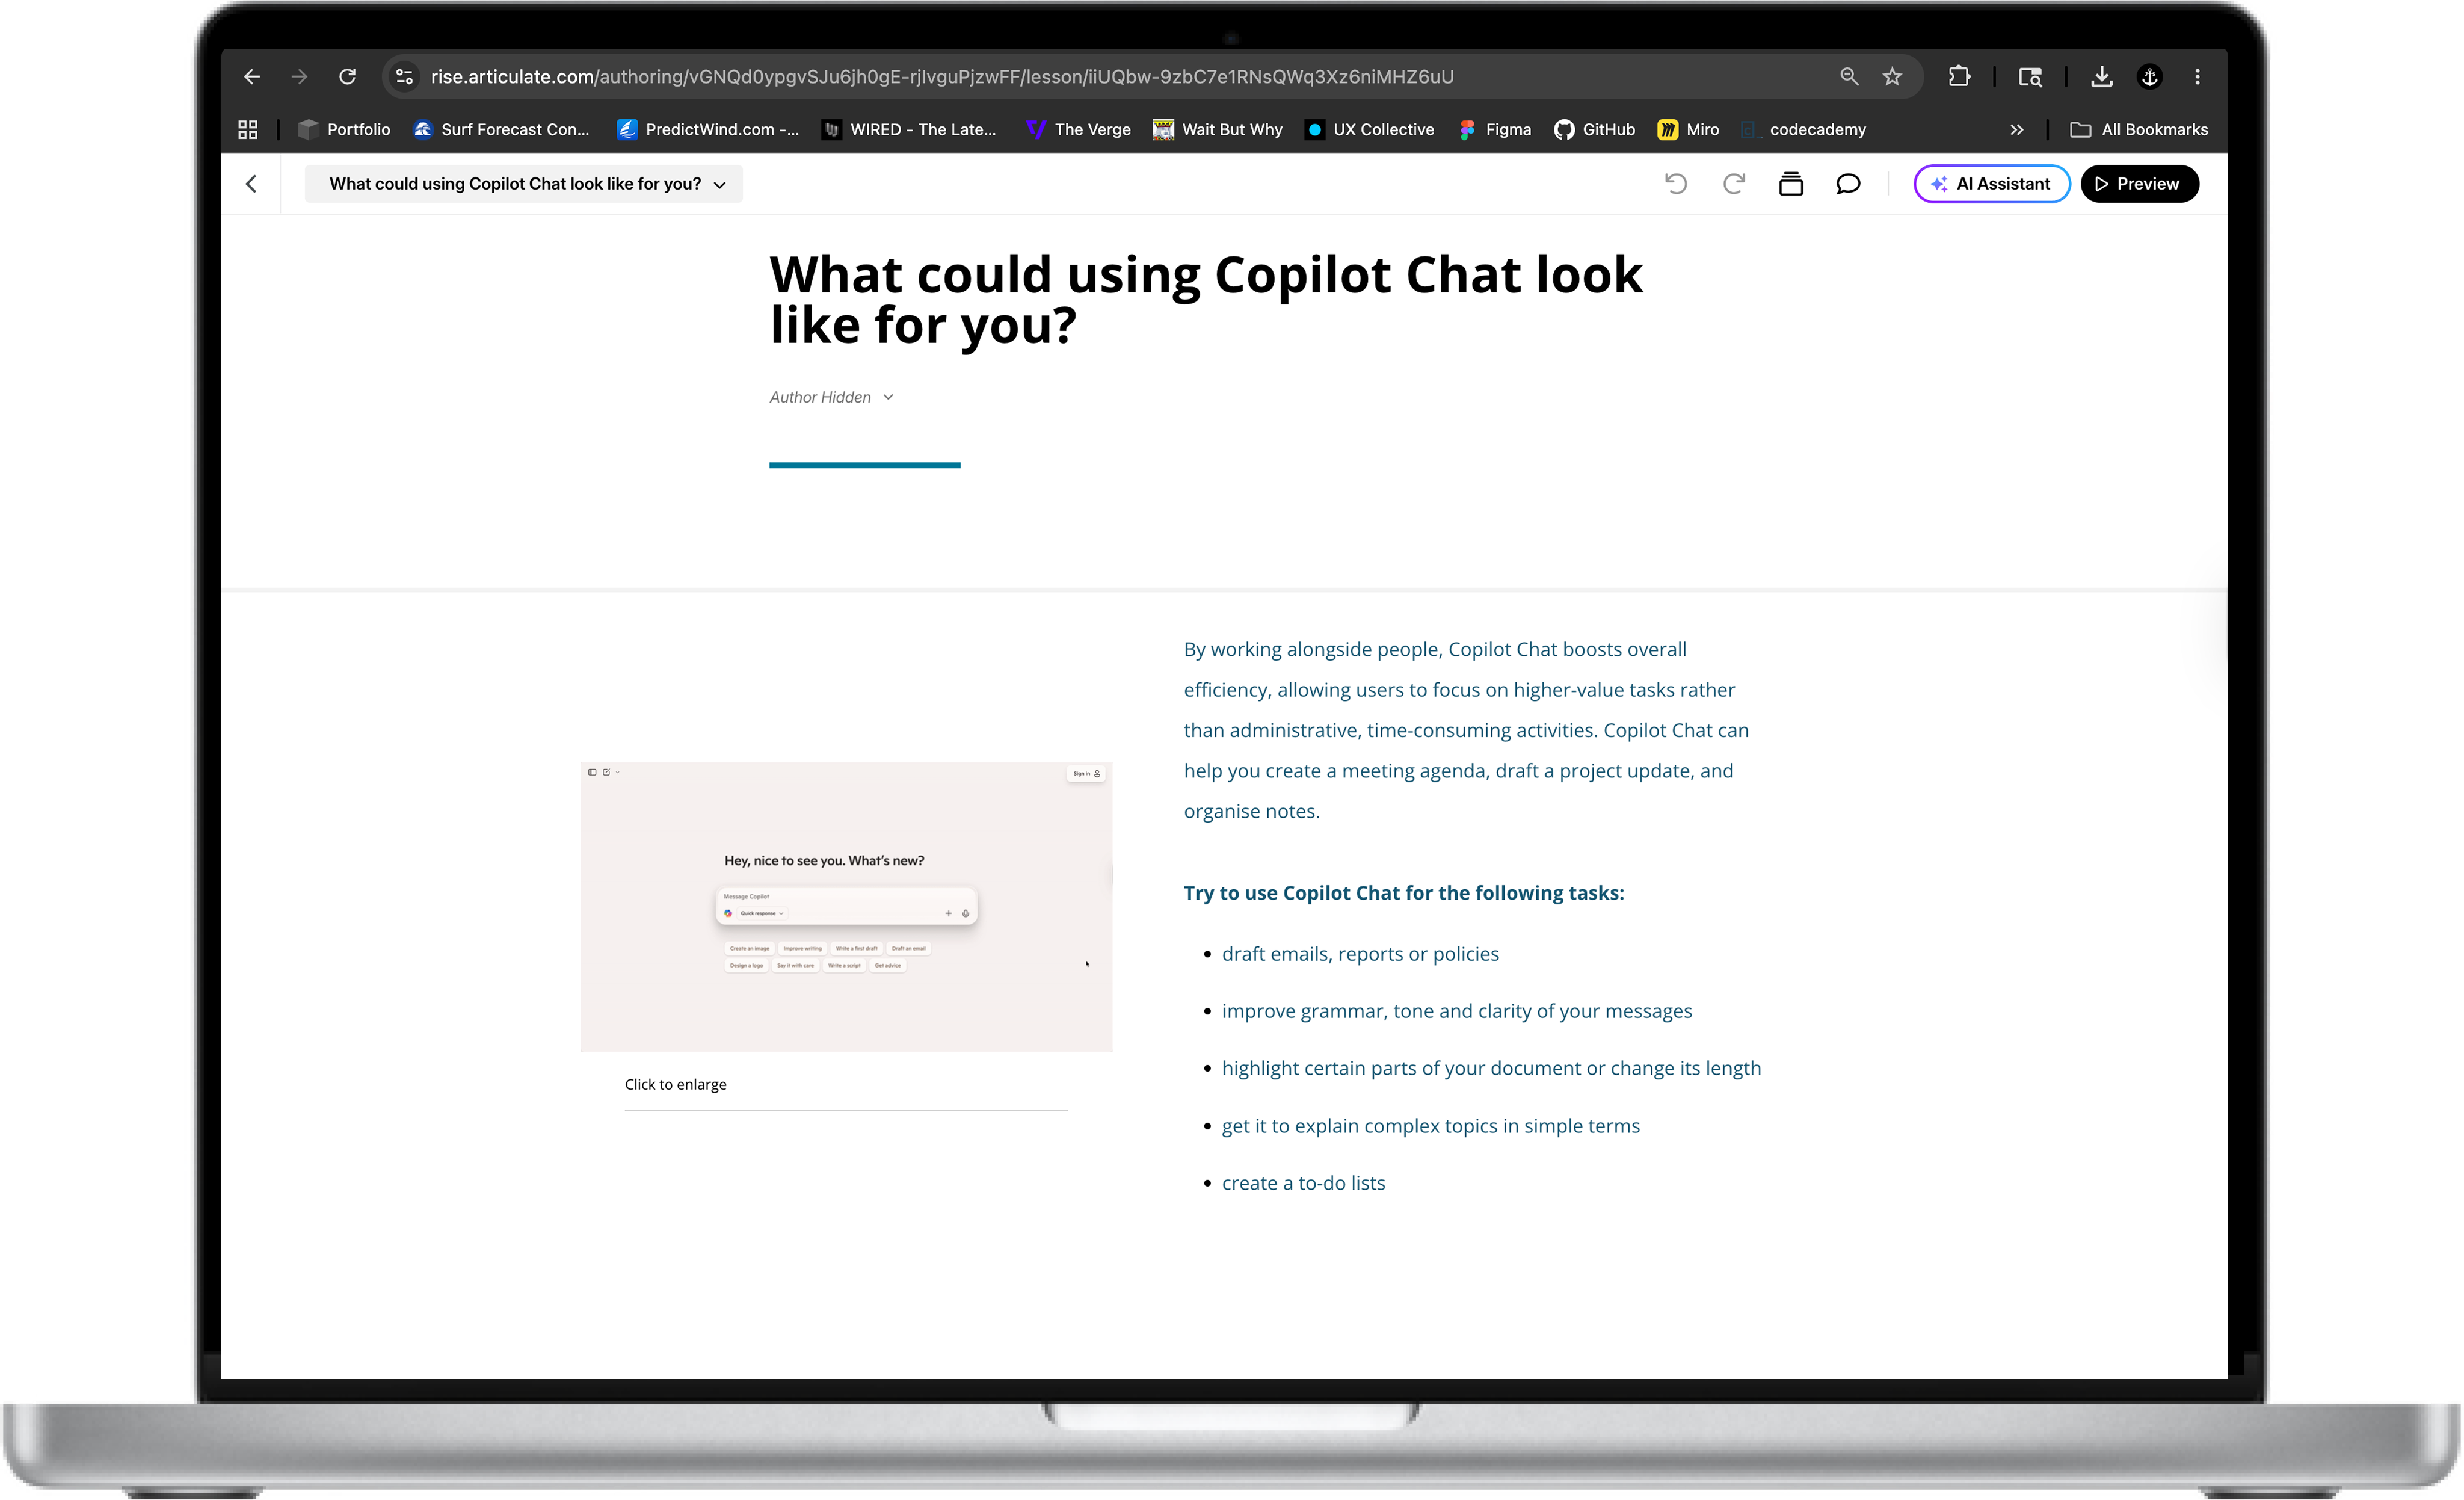Viewport: 2464px width, 1500px height.
Task: Select bullet 'draft emails, reports or policies'
Action: pos(1360,954)
